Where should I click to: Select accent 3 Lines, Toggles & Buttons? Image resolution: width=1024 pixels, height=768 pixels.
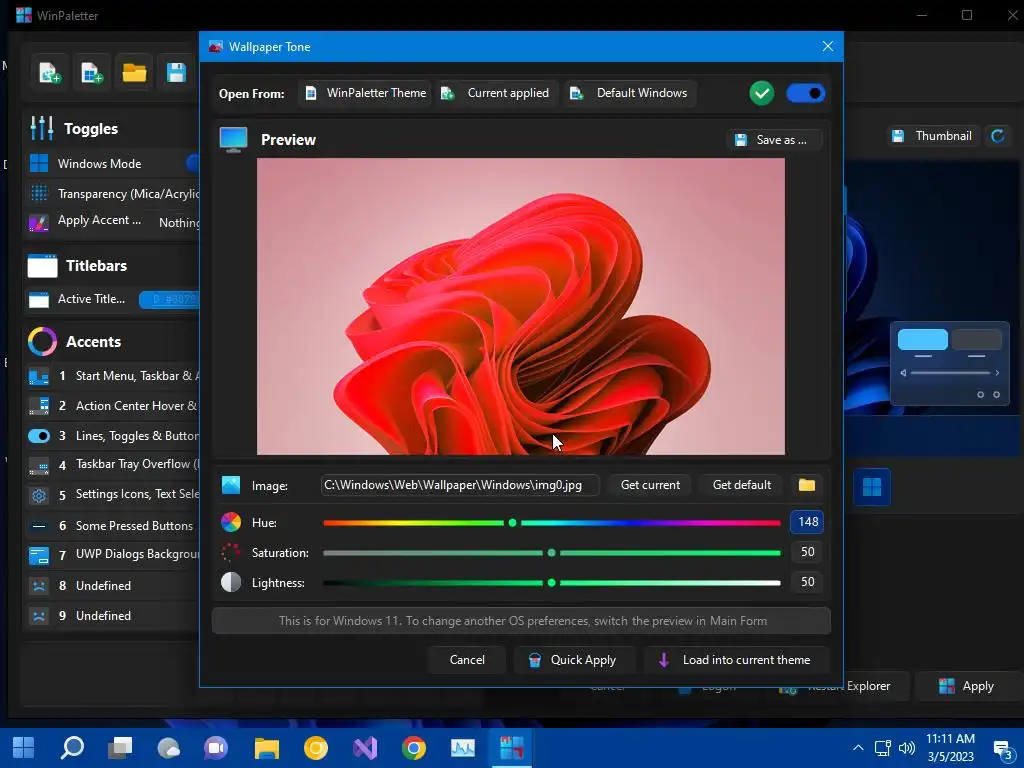112,436
